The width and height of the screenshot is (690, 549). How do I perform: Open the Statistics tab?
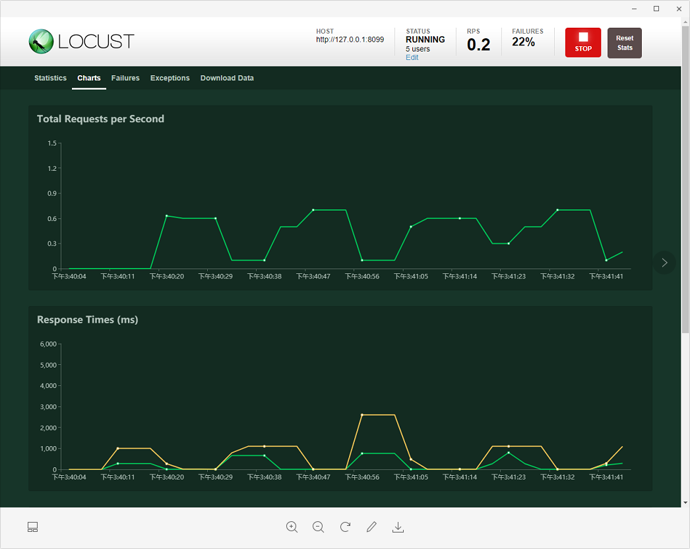tap(50, 78)
